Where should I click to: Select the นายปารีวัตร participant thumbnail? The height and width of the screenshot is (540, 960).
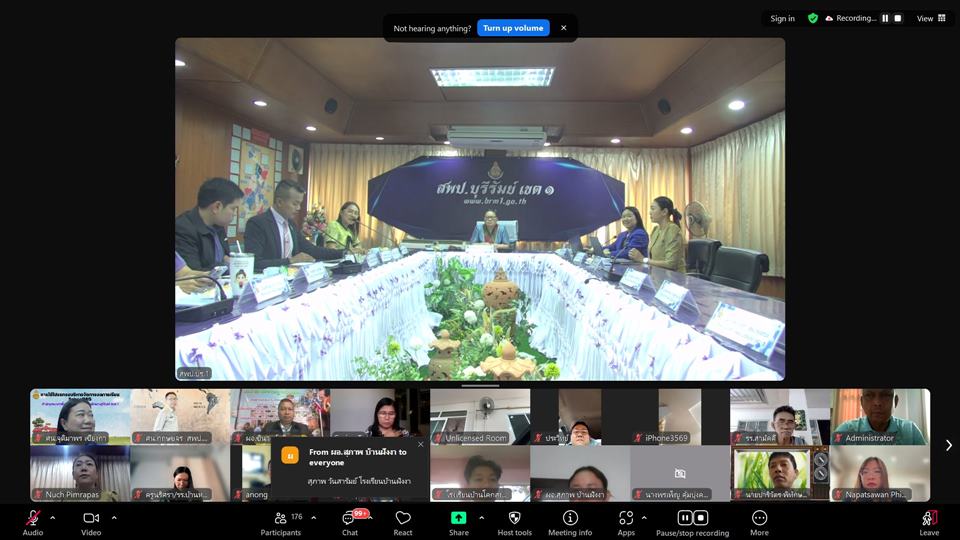(x=780, y=473)
